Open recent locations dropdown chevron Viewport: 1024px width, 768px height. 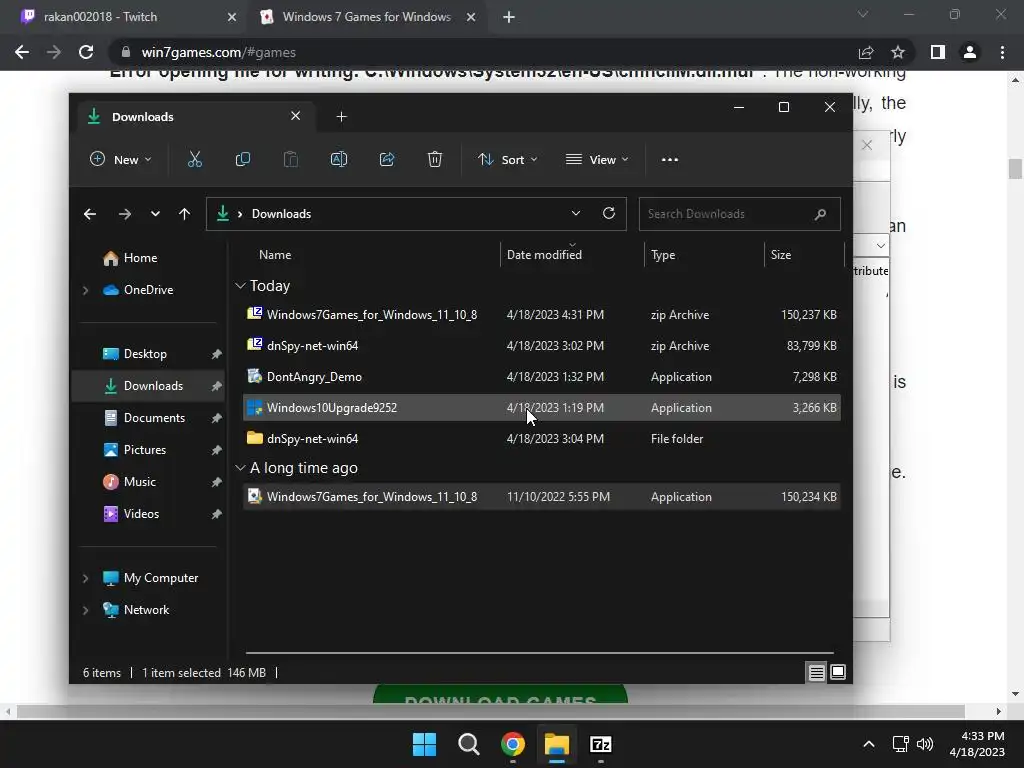pos(155,214)
